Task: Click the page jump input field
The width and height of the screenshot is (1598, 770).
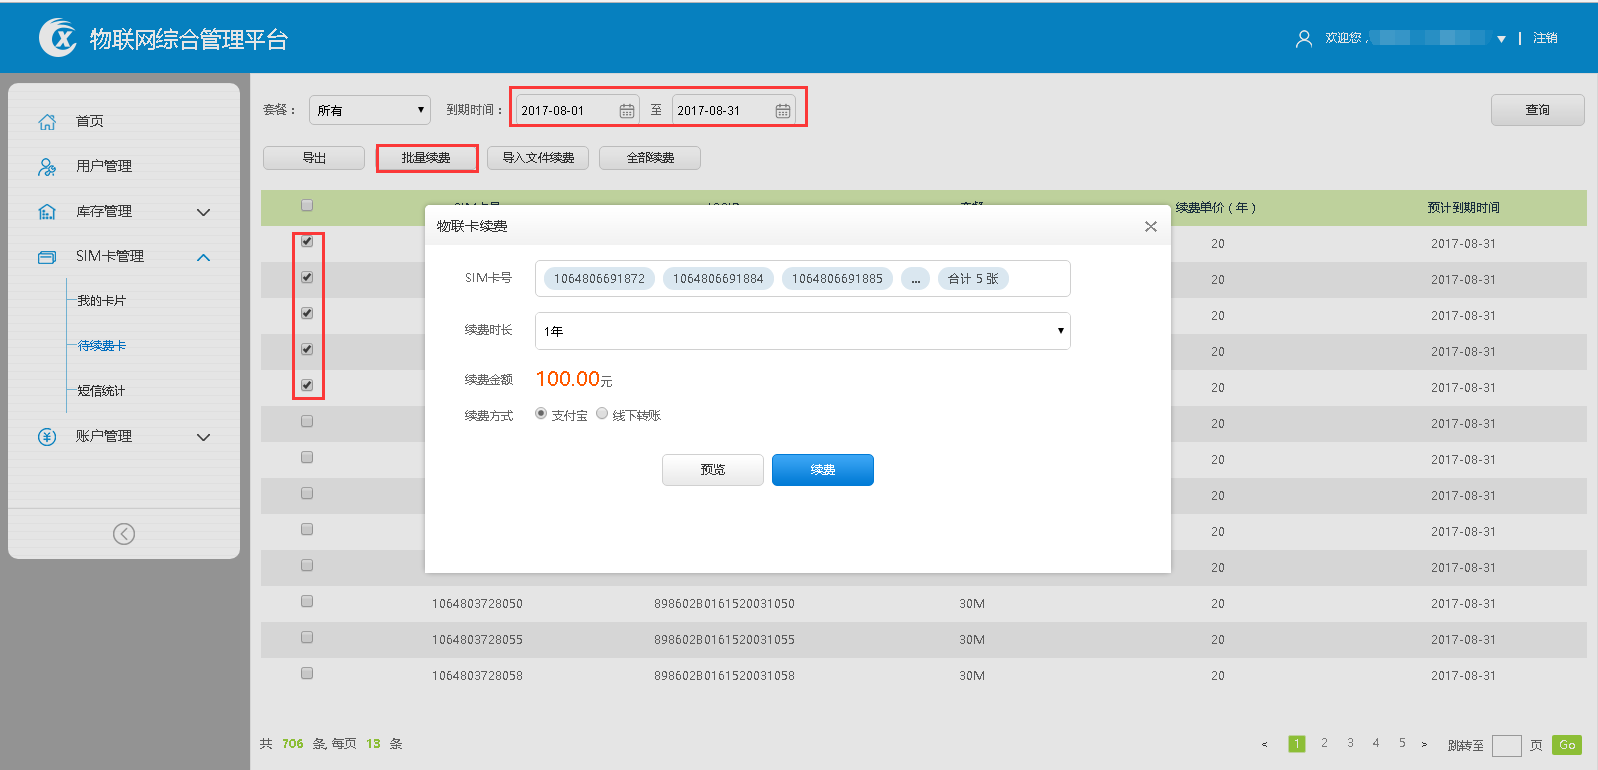Action: point(1506,745)
